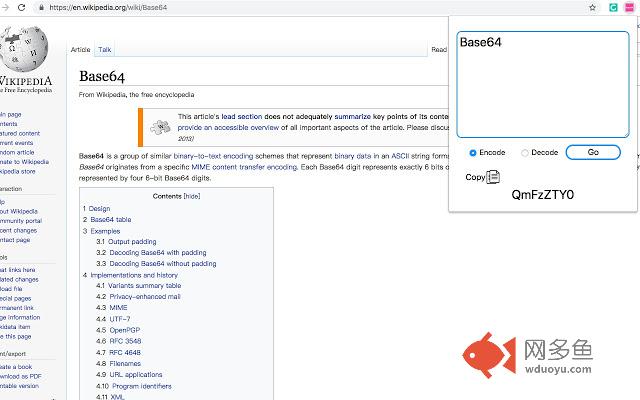The height and width of the screenshot is (400, 640).
Task: Open the lead section link
Action: (241, 116)
